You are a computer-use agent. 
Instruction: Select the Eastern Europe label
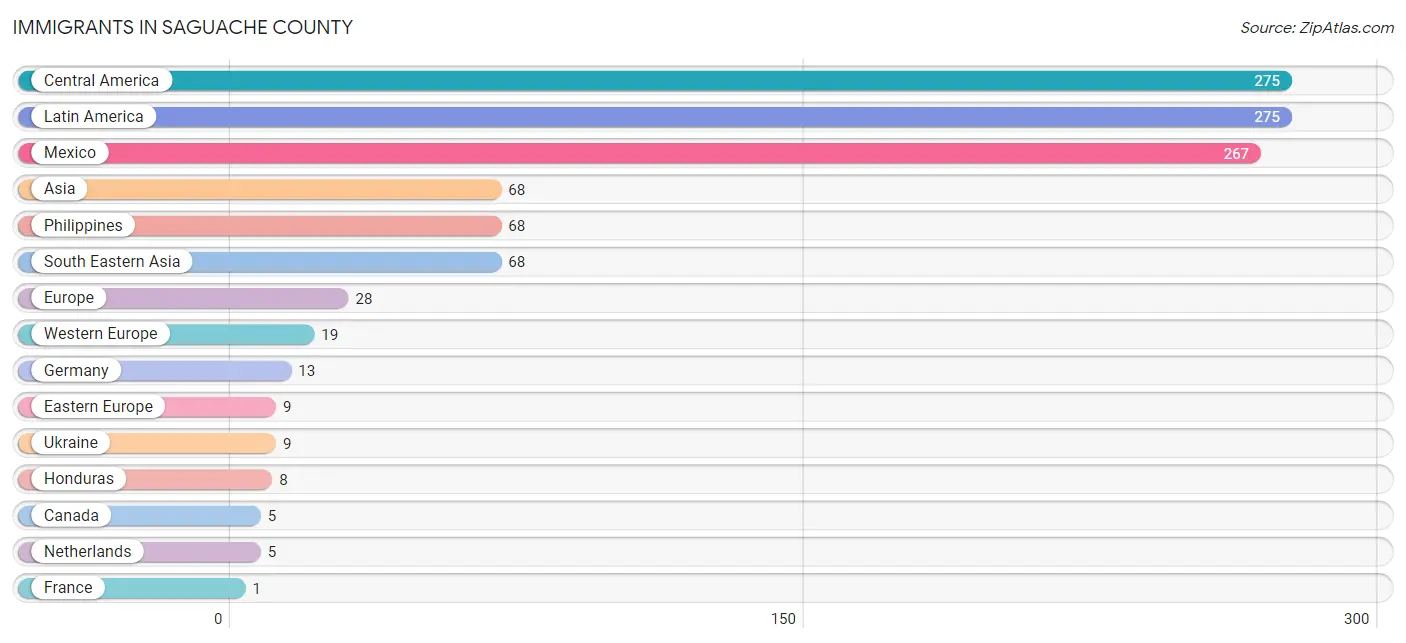[98, 407]
